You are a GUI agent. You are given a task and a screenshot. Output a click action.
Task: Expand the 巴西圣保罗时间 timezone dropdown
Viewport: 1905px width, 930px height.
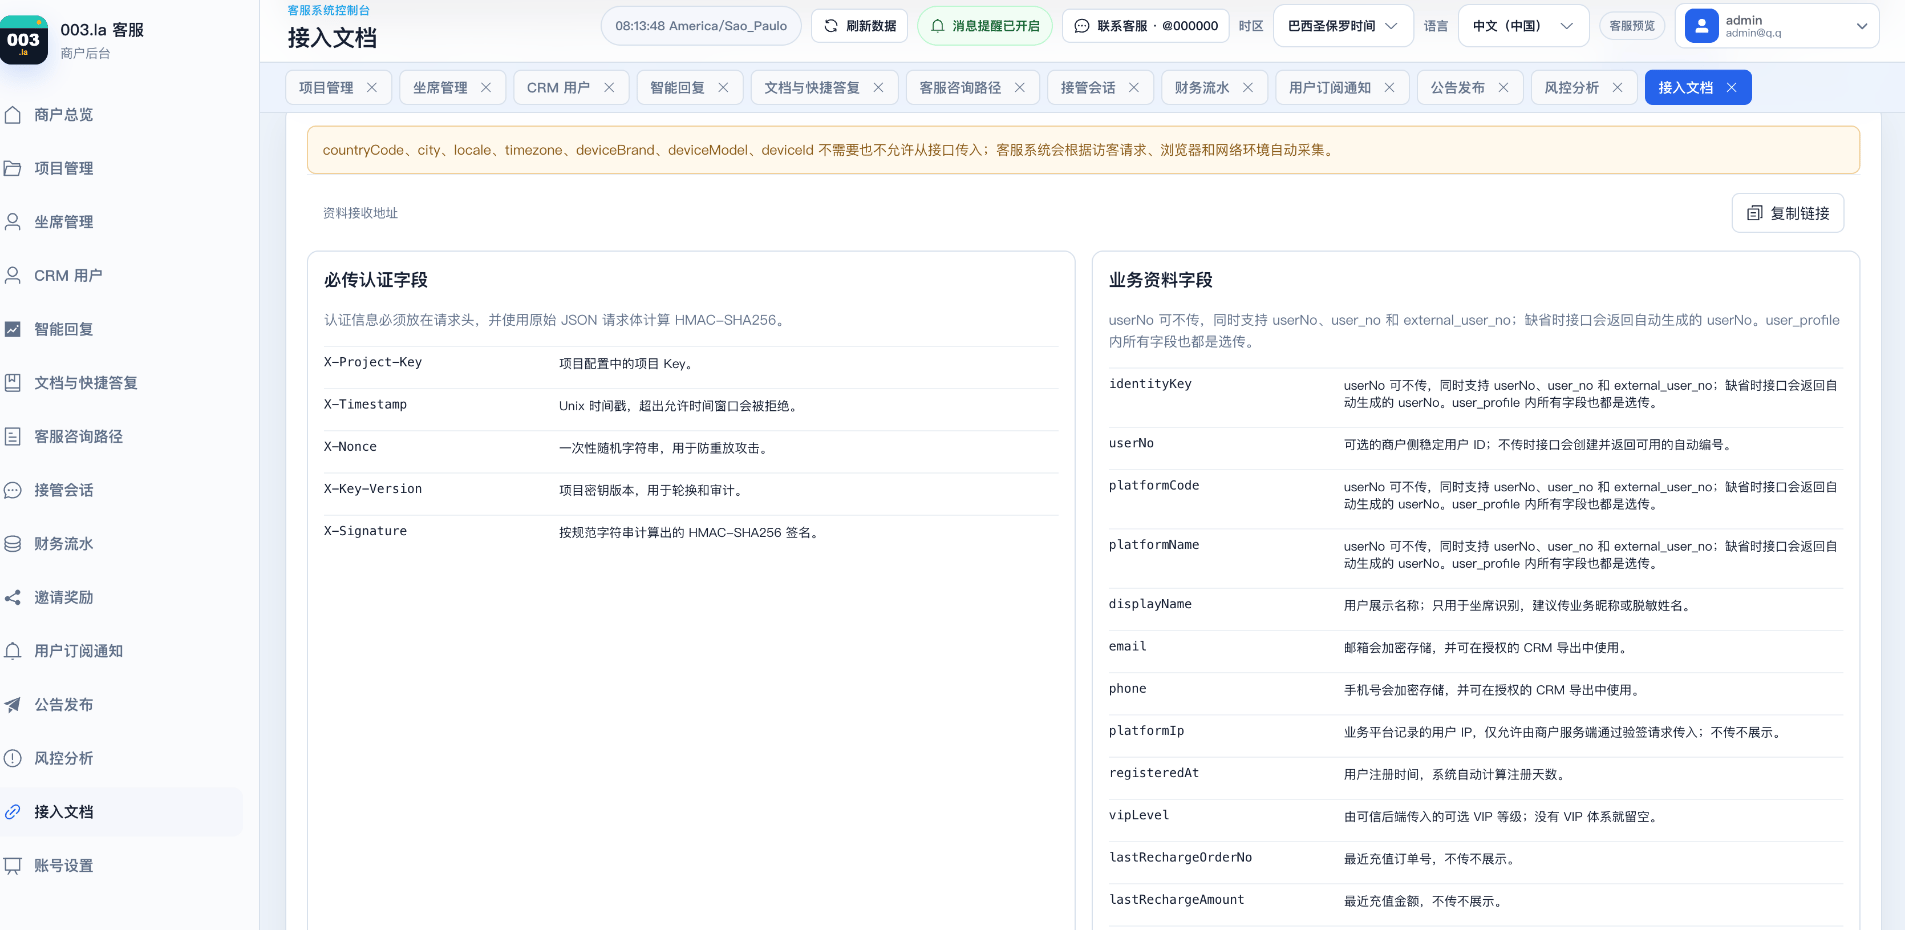click(x=1343, y=26)
